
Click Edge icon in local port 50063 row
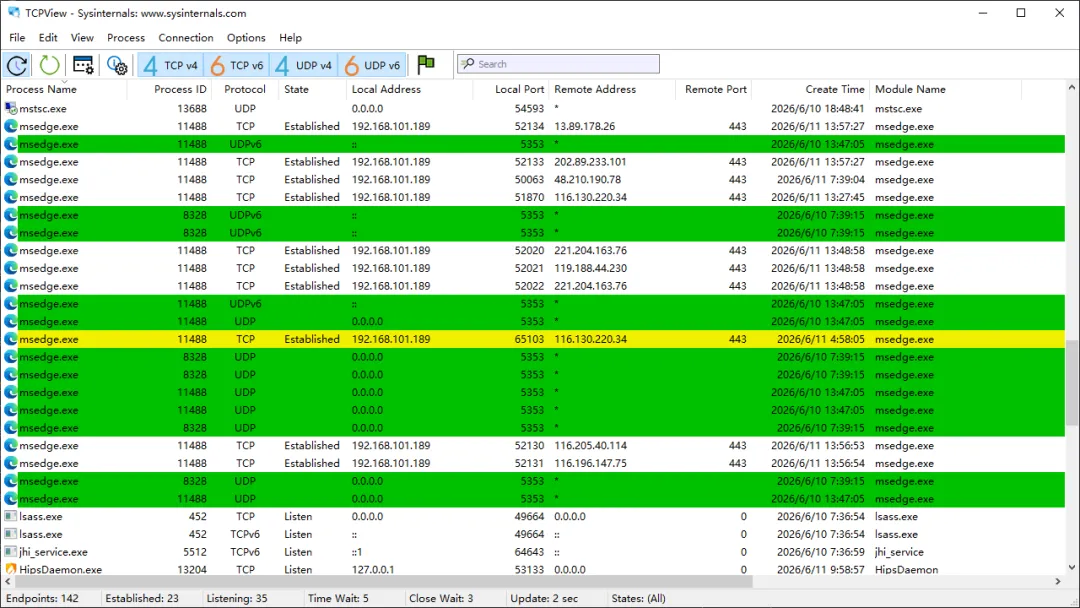pyautogui.click(x=11, y=180)
